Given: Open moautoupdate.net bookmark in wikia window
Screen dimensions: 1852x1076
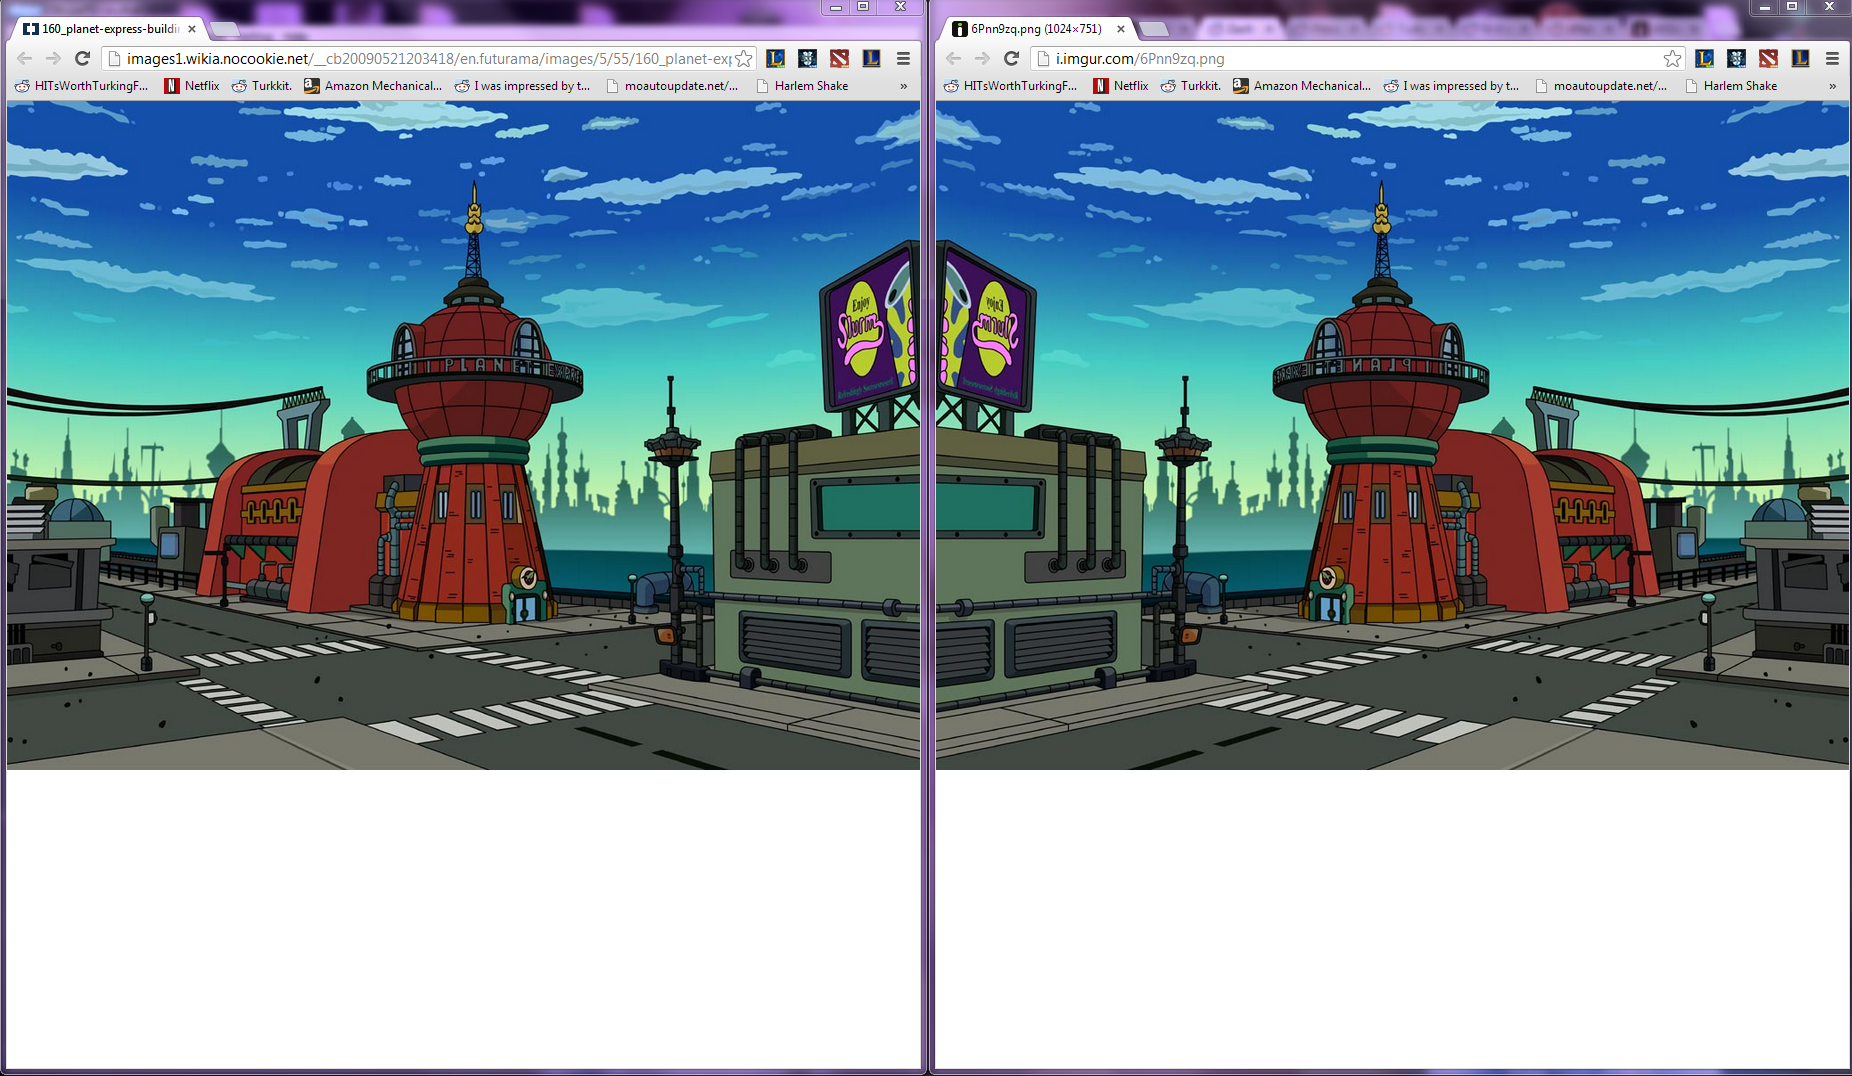Looking at the screenshot, I should coord(672,86).
